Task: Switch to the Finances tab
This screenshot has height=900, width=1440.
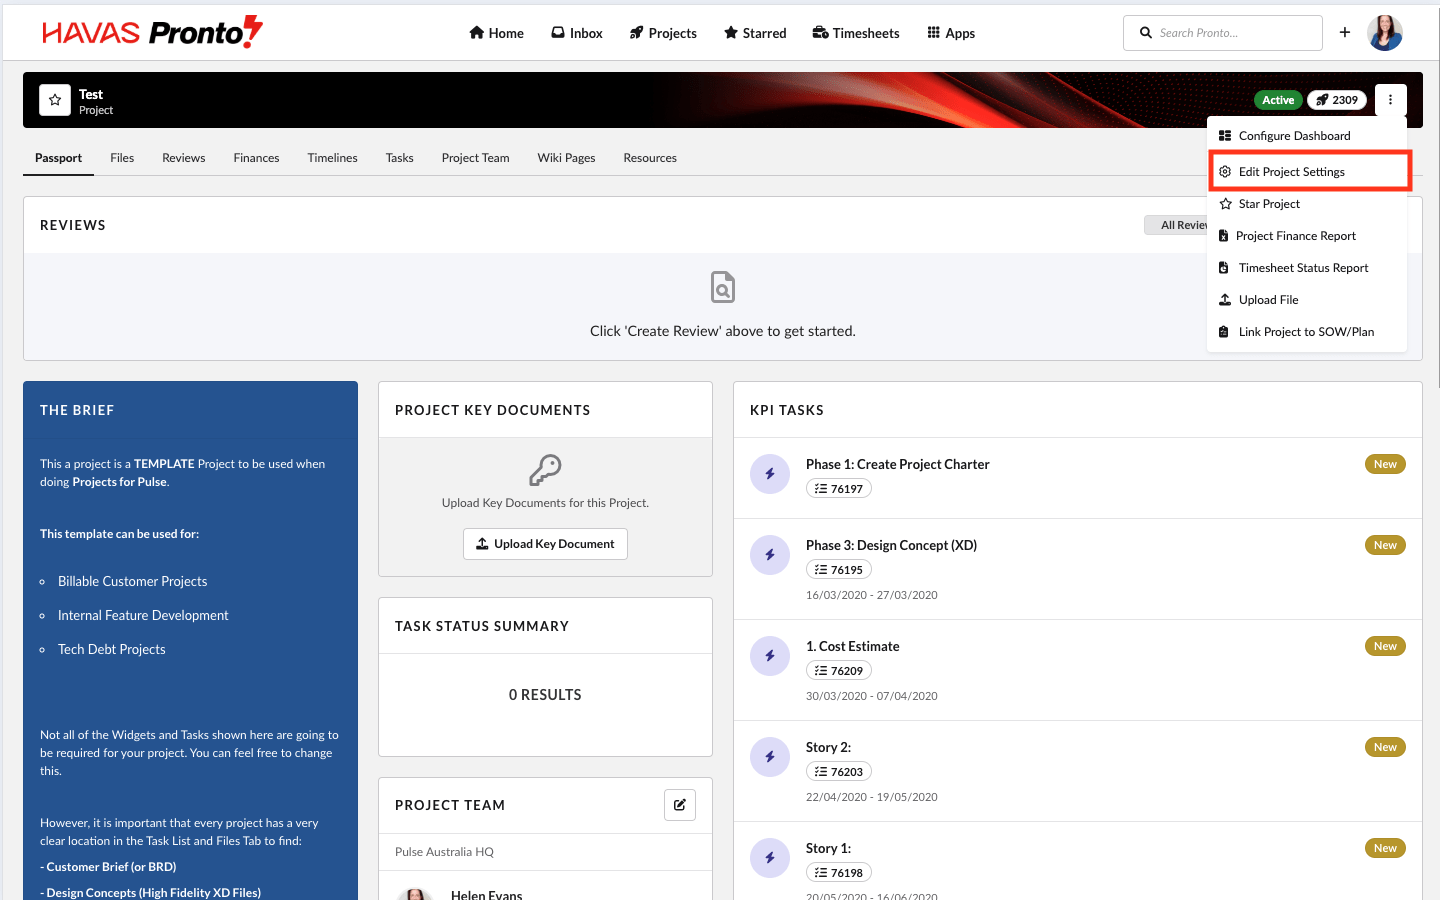Action: [256, 158]
